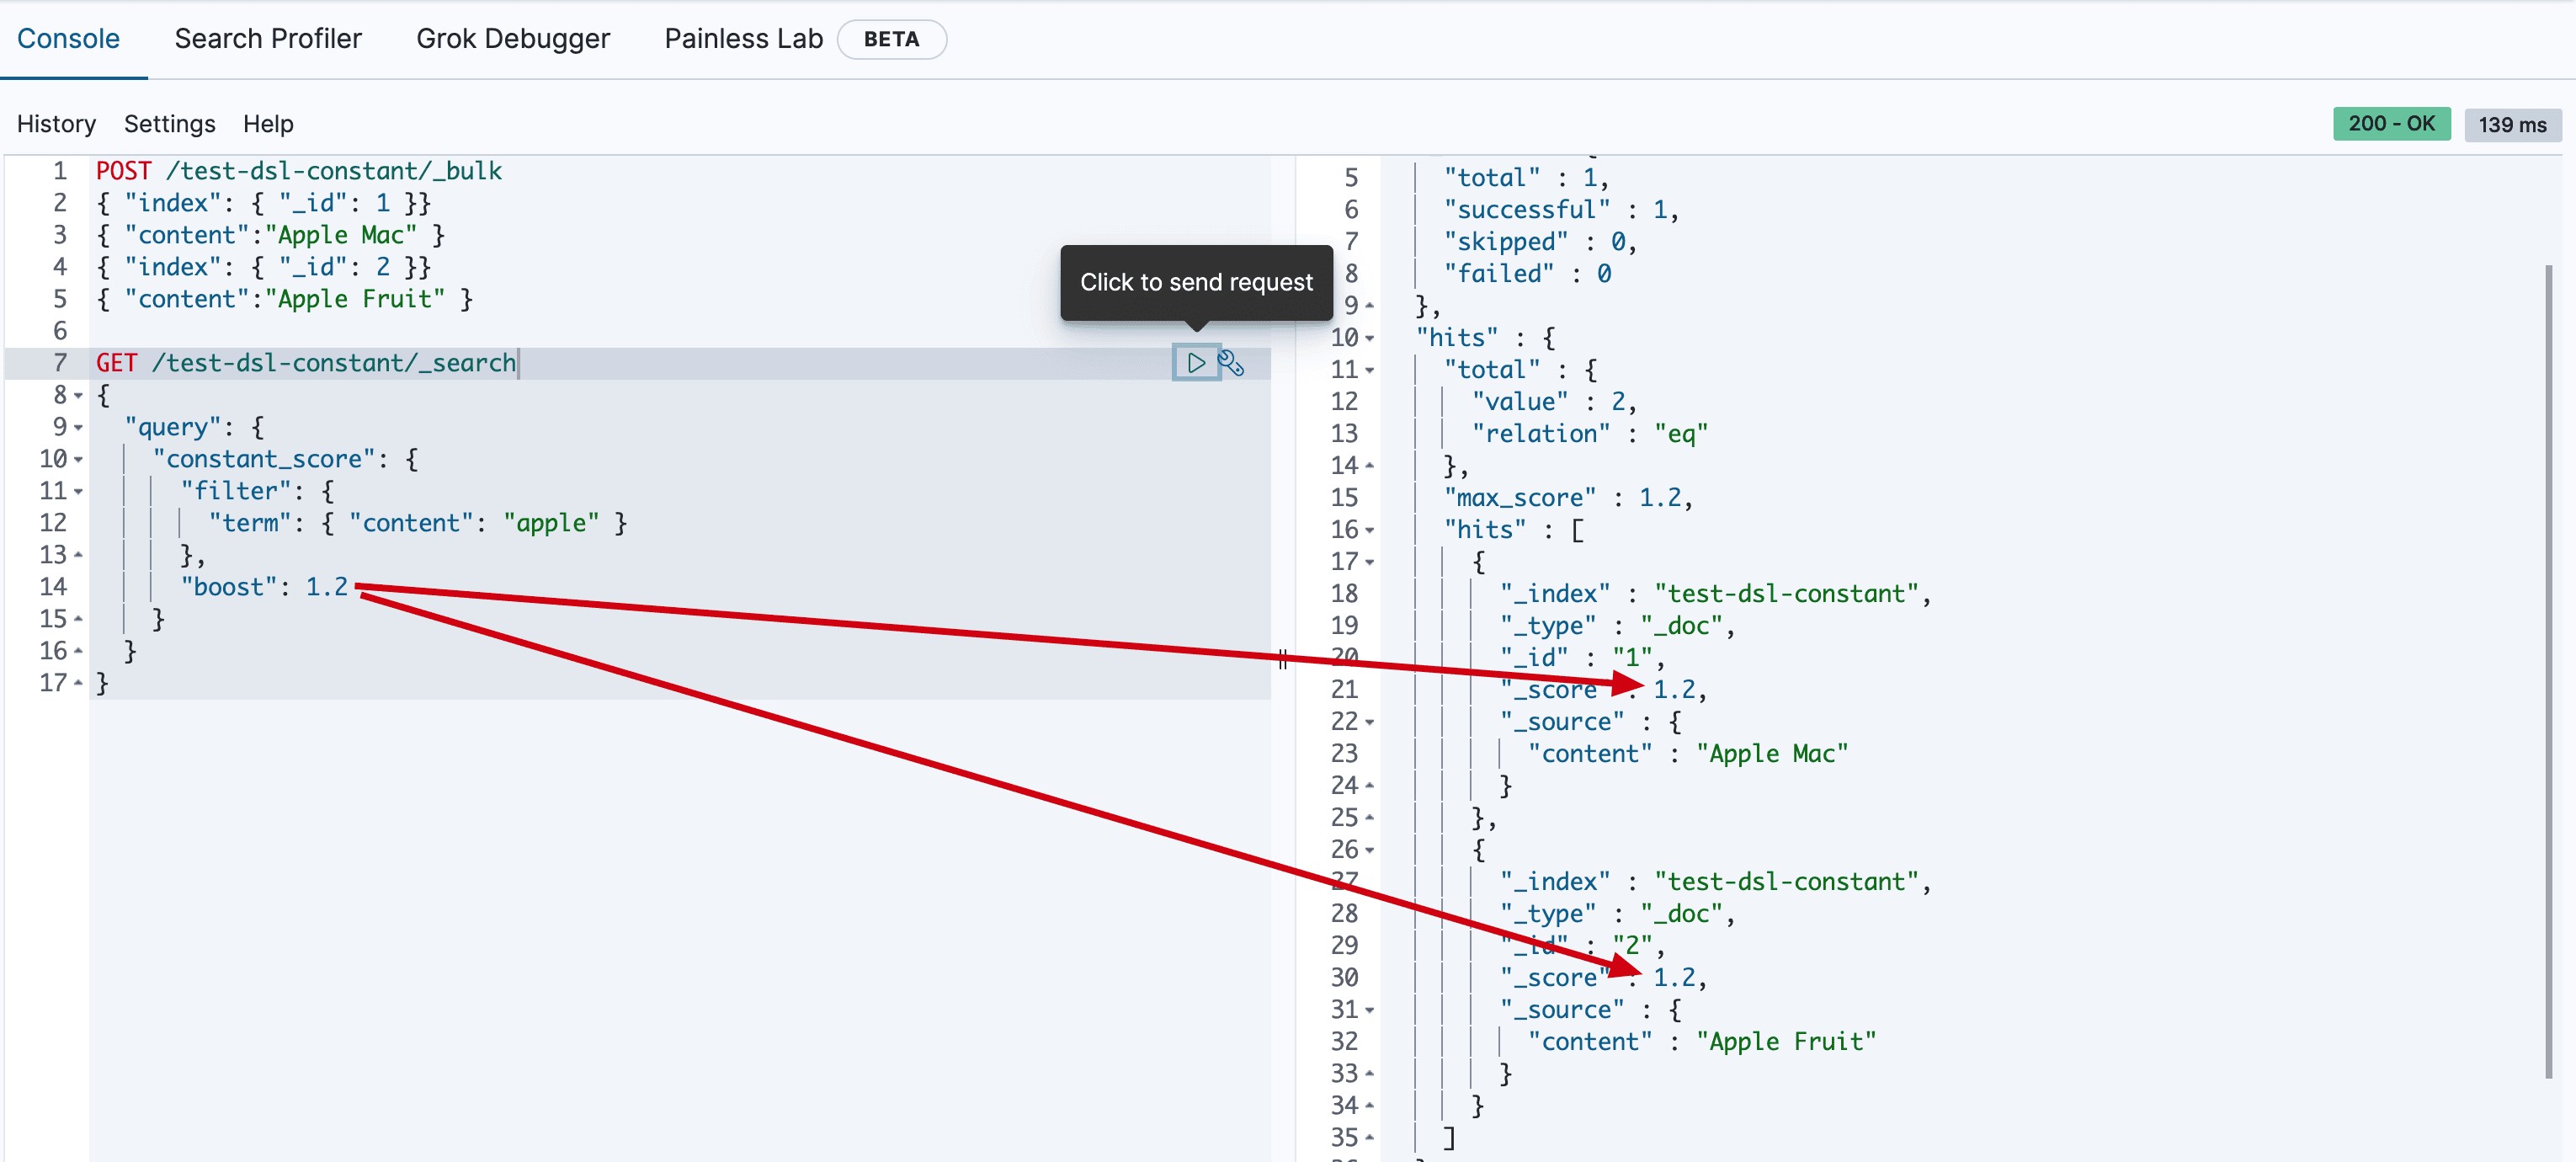Select the Painless Lab tab
The image size is (2576, 1162).
tap(743, 39)
